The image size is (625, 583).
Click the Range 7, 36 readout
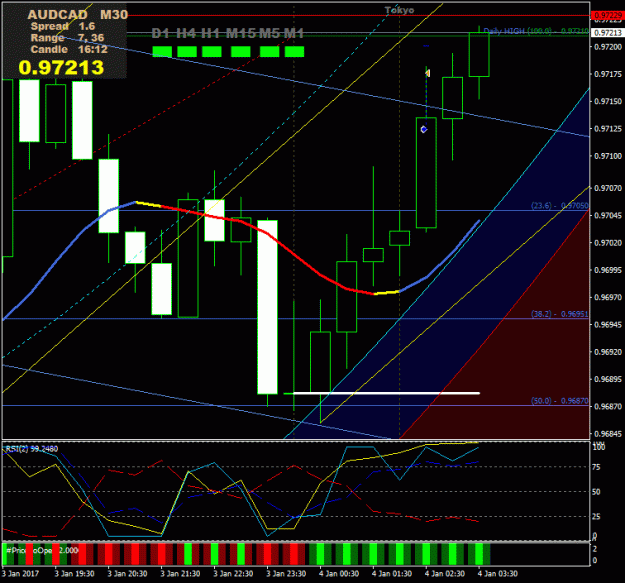point(67,38)
